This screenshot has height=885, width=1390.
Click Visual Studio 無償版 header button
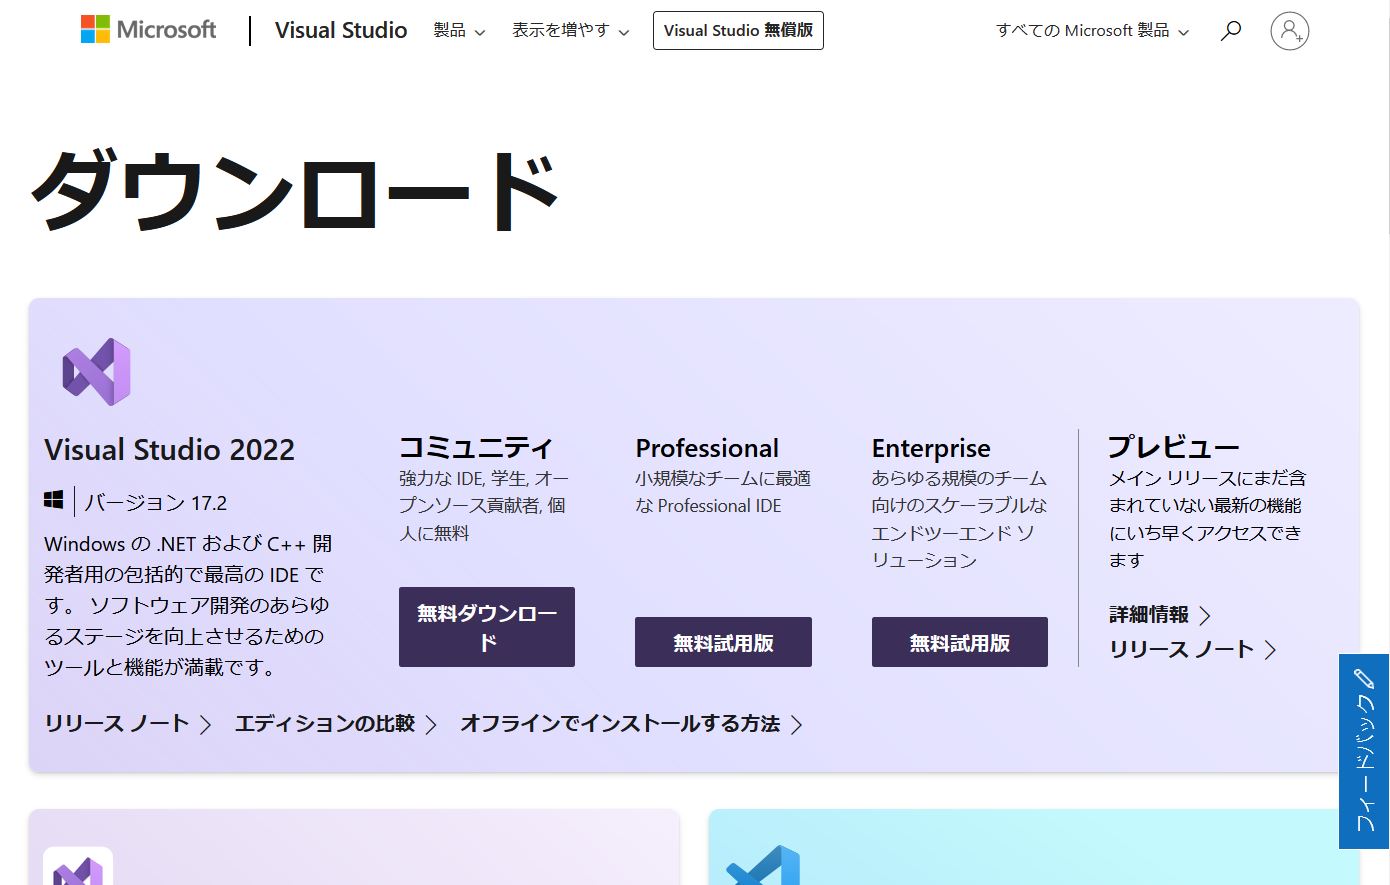click(x=738, y=31)
